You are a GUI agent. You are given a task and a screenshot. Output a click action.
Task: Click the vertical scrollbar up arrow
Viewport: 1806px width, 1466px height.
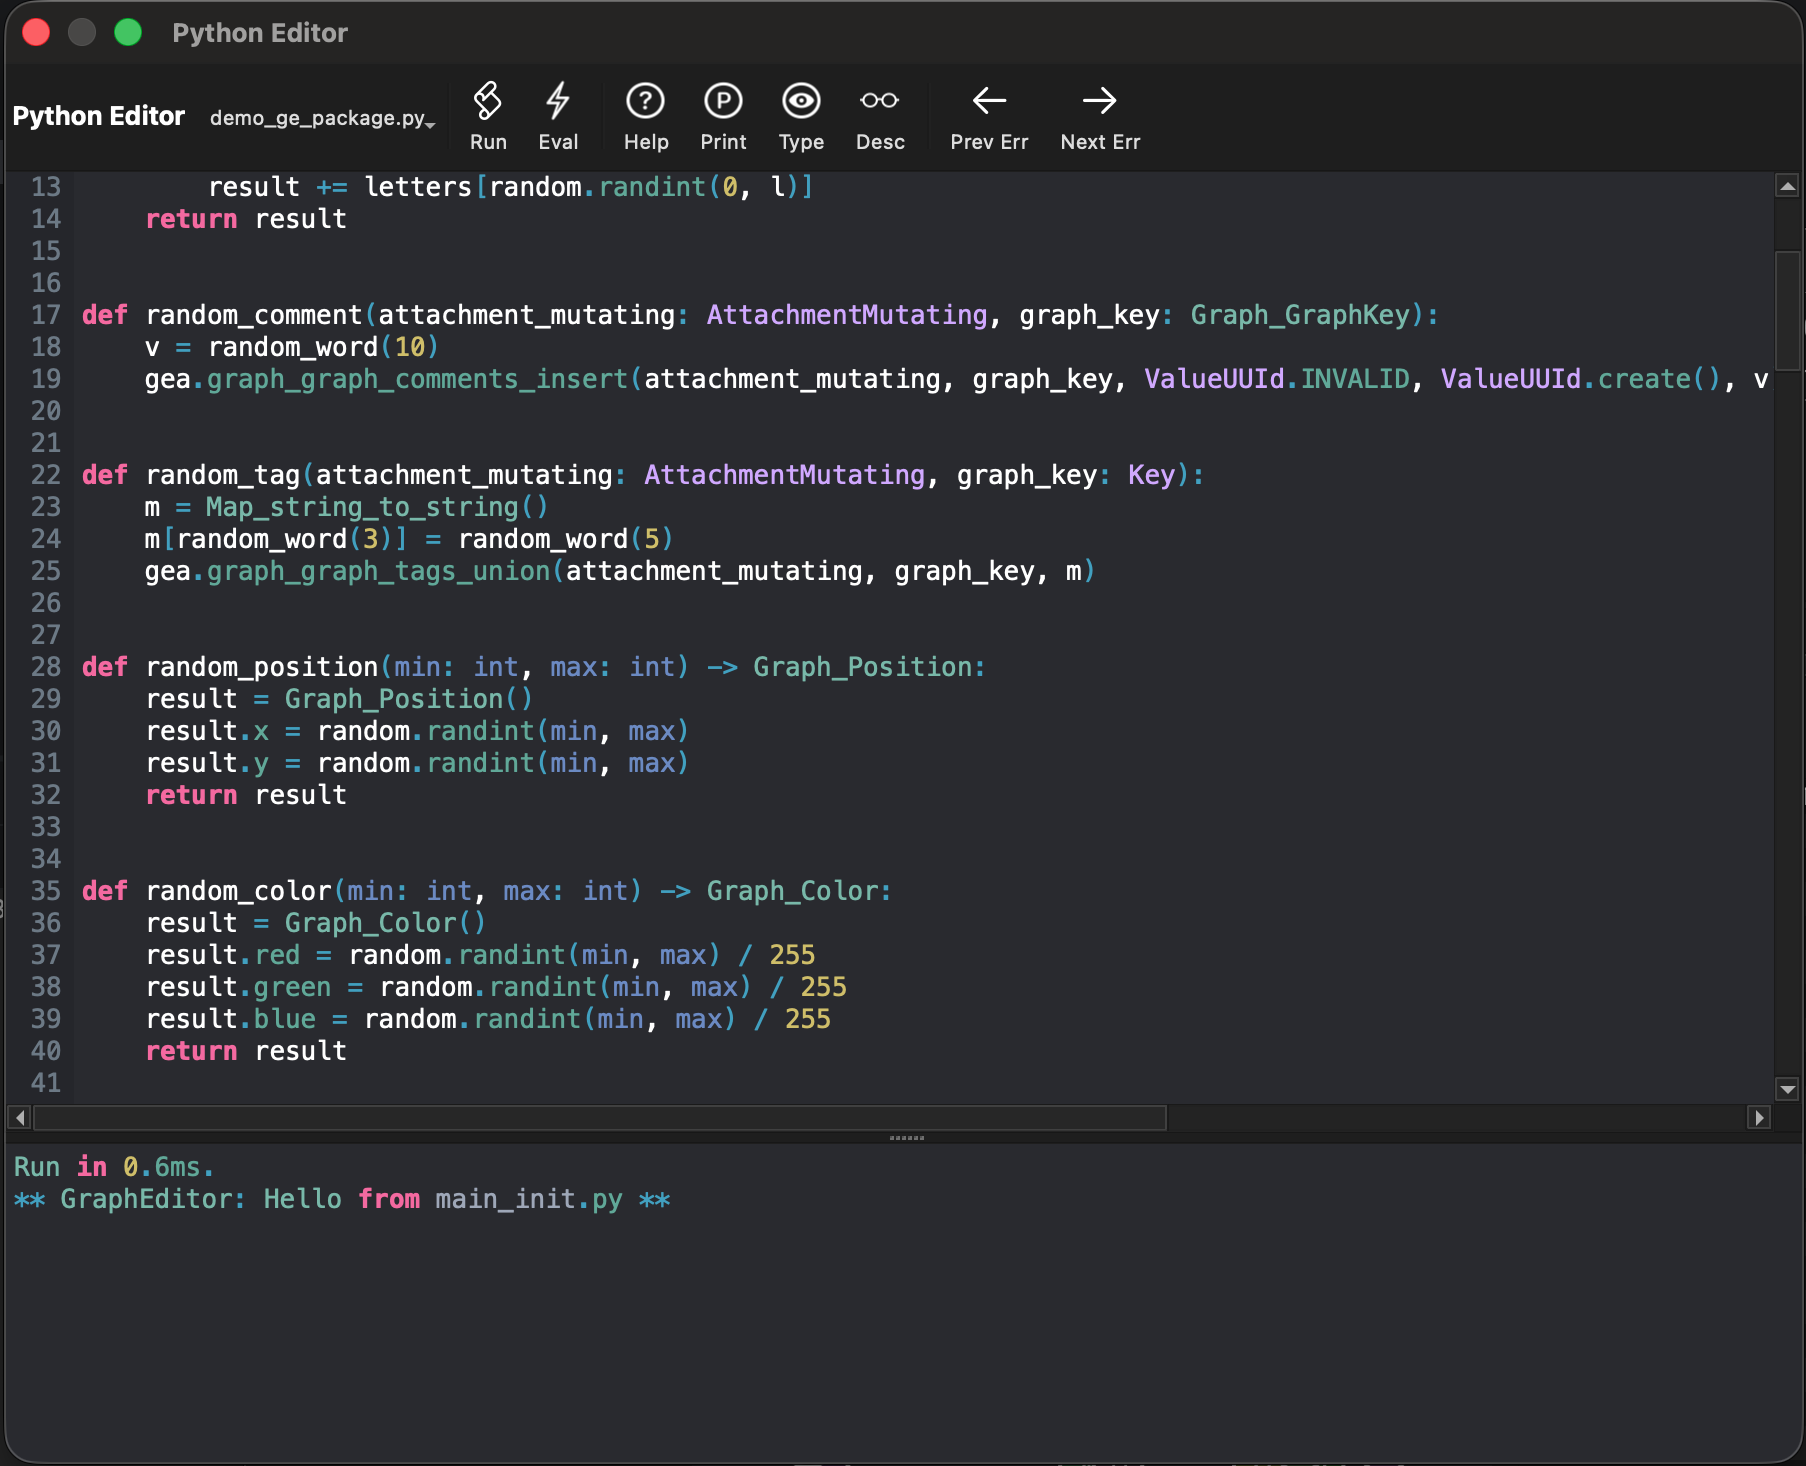pos(1787,186)
